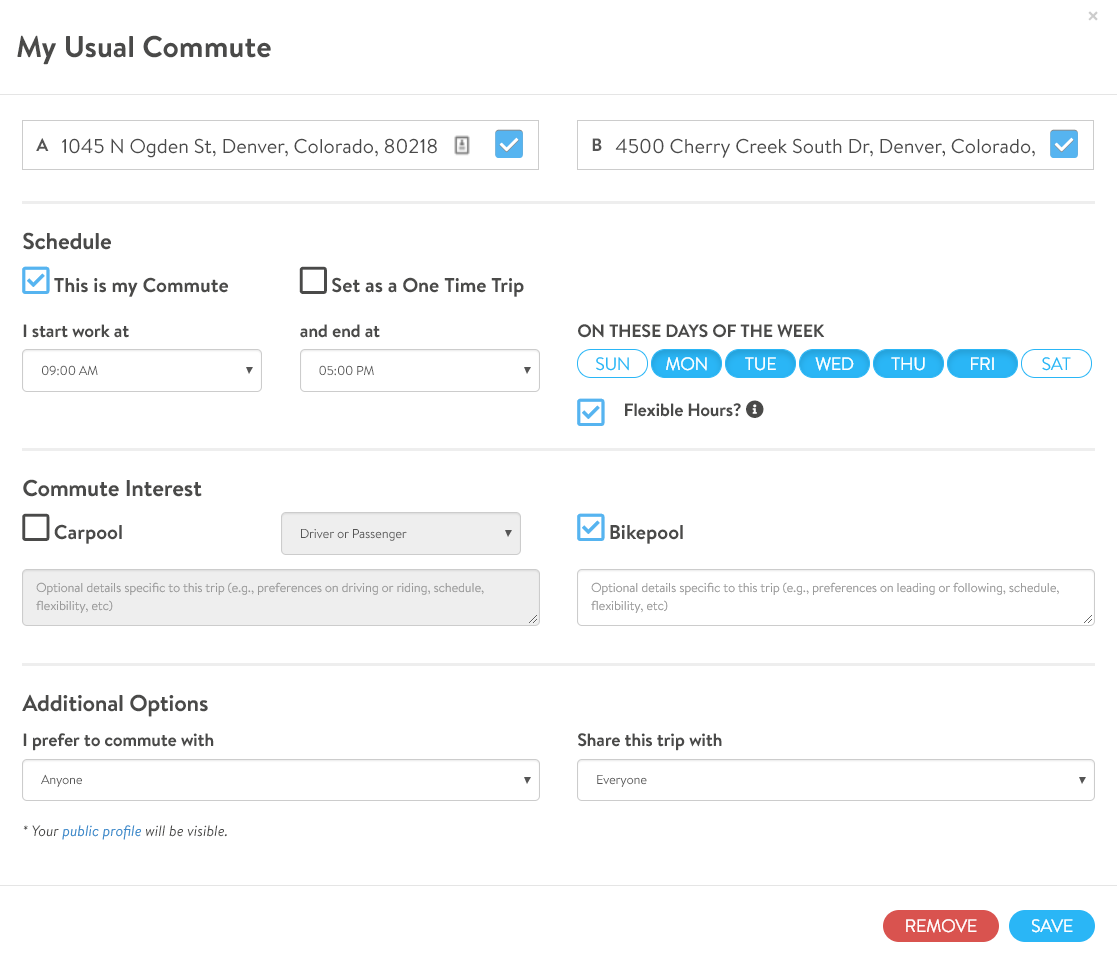
Task: Check Set as a One Time Trip
Action: [313, 281]
